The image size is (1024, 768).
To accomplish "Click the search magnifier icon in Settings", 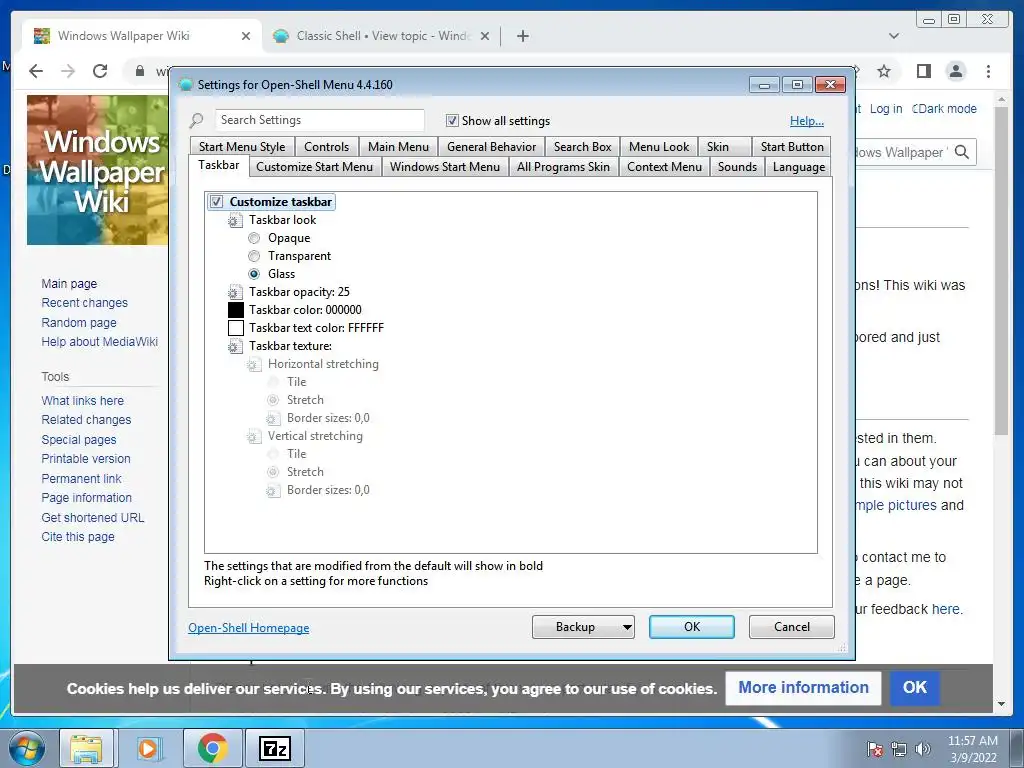I will (x=197, y=120).
